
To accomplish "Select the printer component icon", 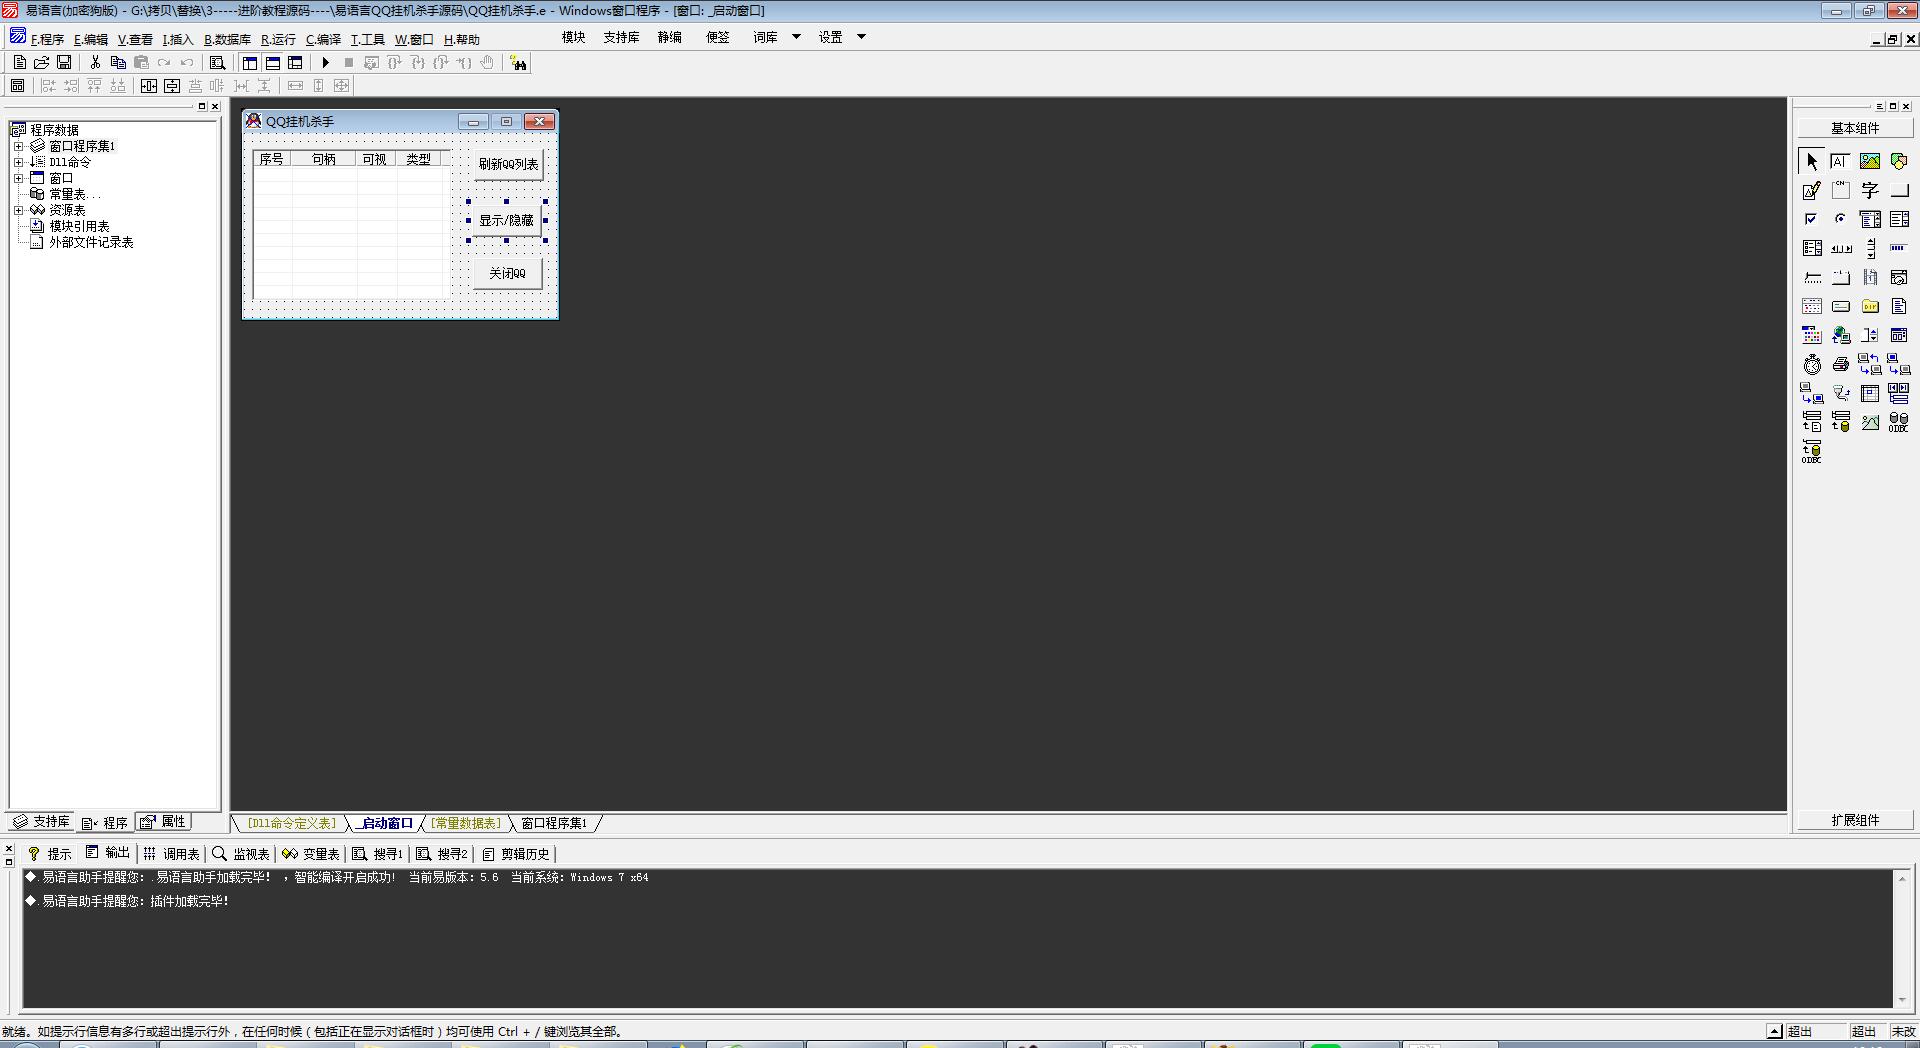I will pos(1840,364).
